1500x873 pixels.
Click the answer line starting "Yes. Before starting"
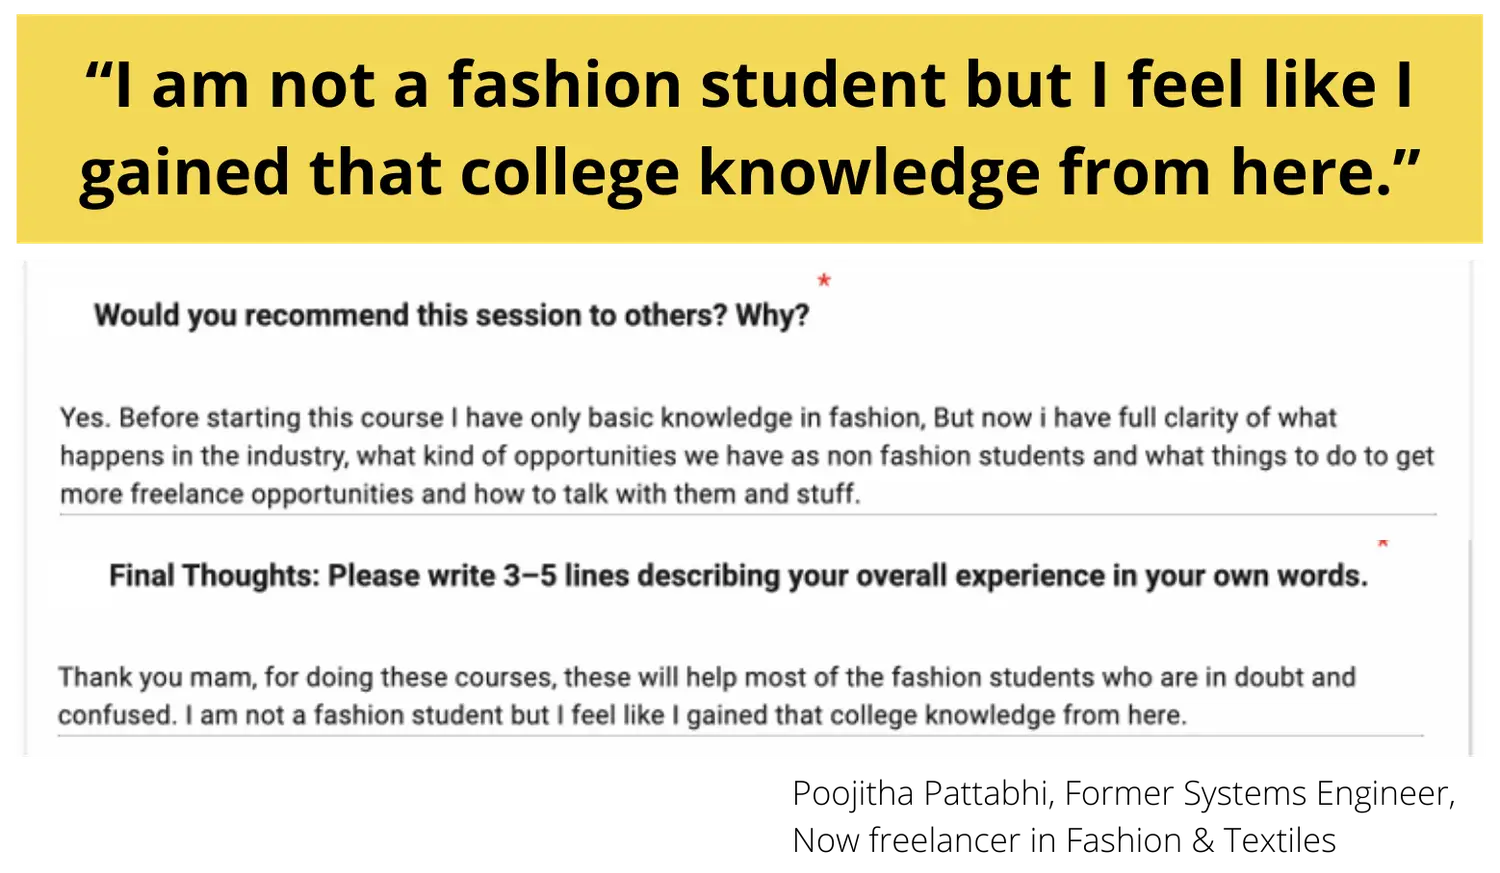(x=697, y=418)
